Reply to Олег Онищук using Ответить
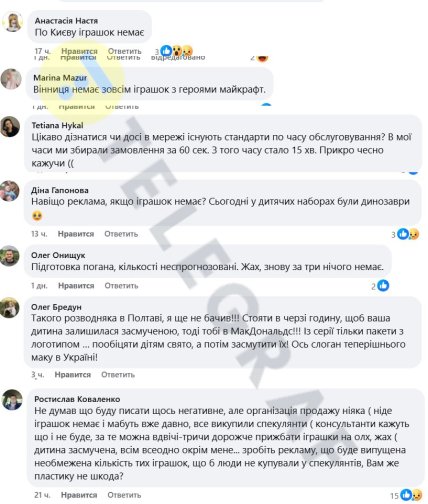428x504 pixels. pos(121,286)
